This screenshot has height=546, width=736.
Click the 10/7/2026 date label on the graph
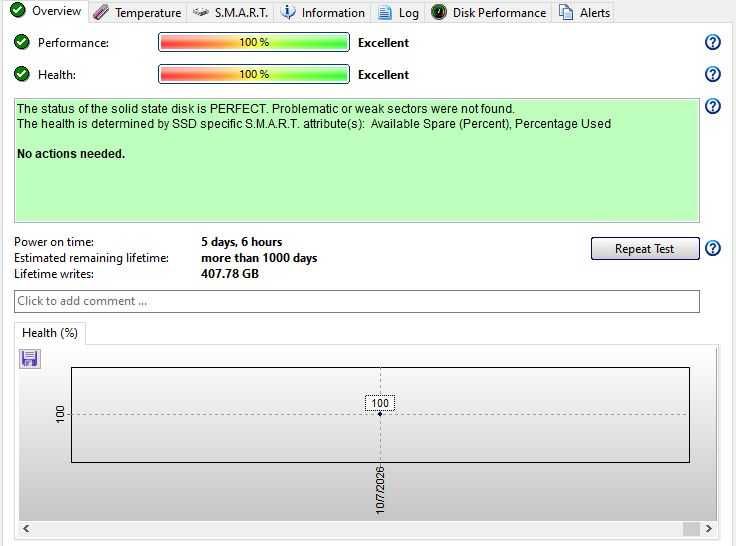(380, 490)
